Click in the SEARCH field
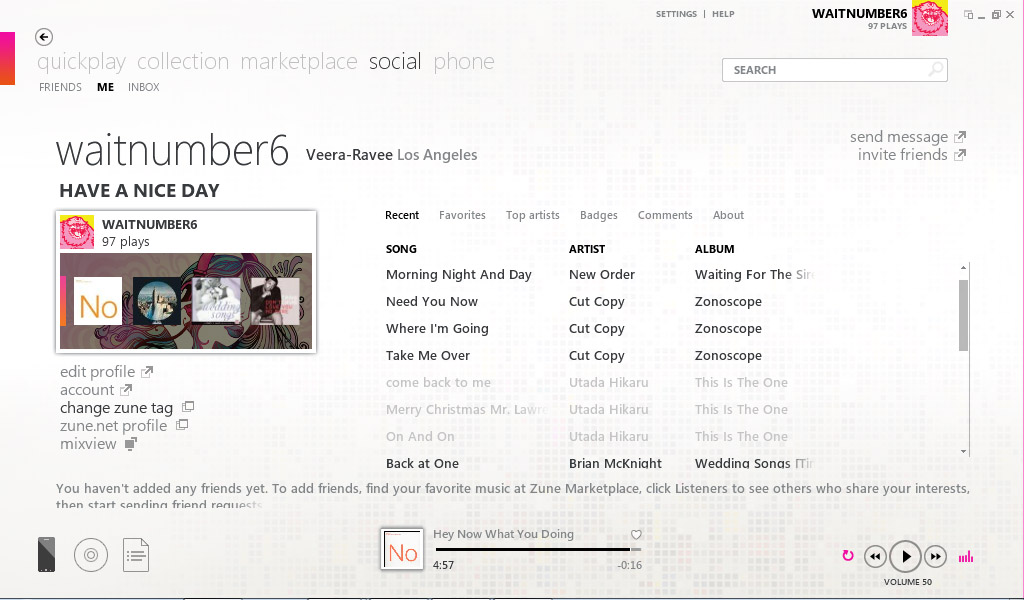This screenshot has width=1024, height=600. pos(835,70)
